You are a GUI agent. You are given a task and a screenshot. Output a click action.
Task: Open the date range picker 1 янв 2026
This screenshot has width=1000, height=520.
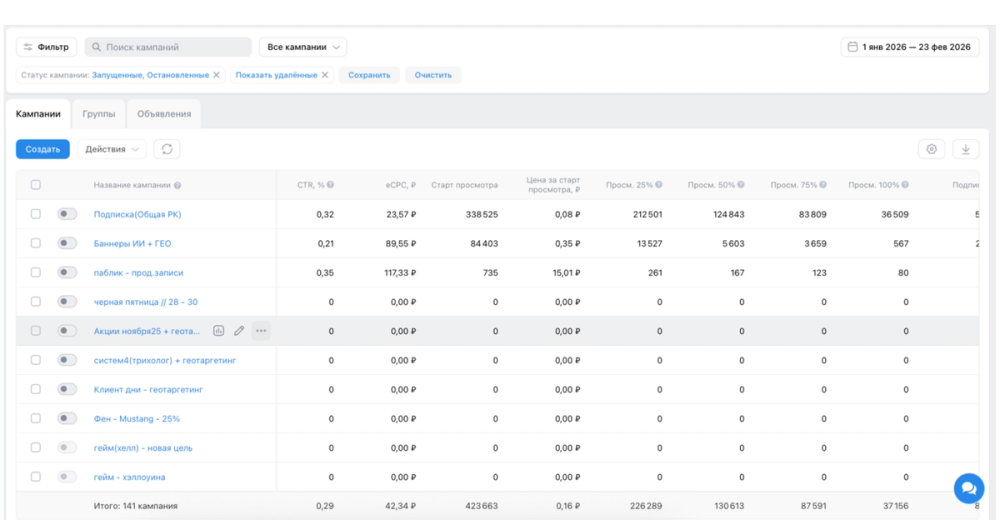tap(909, 47)
